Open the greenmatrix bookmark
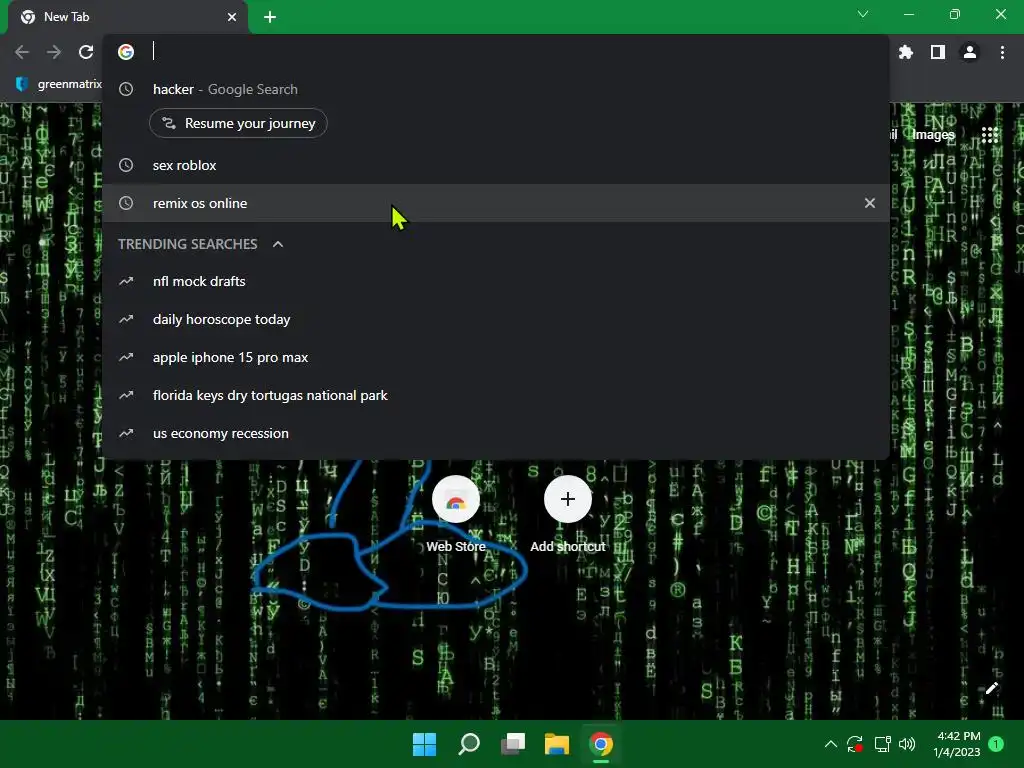The height and width of the screenshot is (768, 1024). [x=59, y=84]
